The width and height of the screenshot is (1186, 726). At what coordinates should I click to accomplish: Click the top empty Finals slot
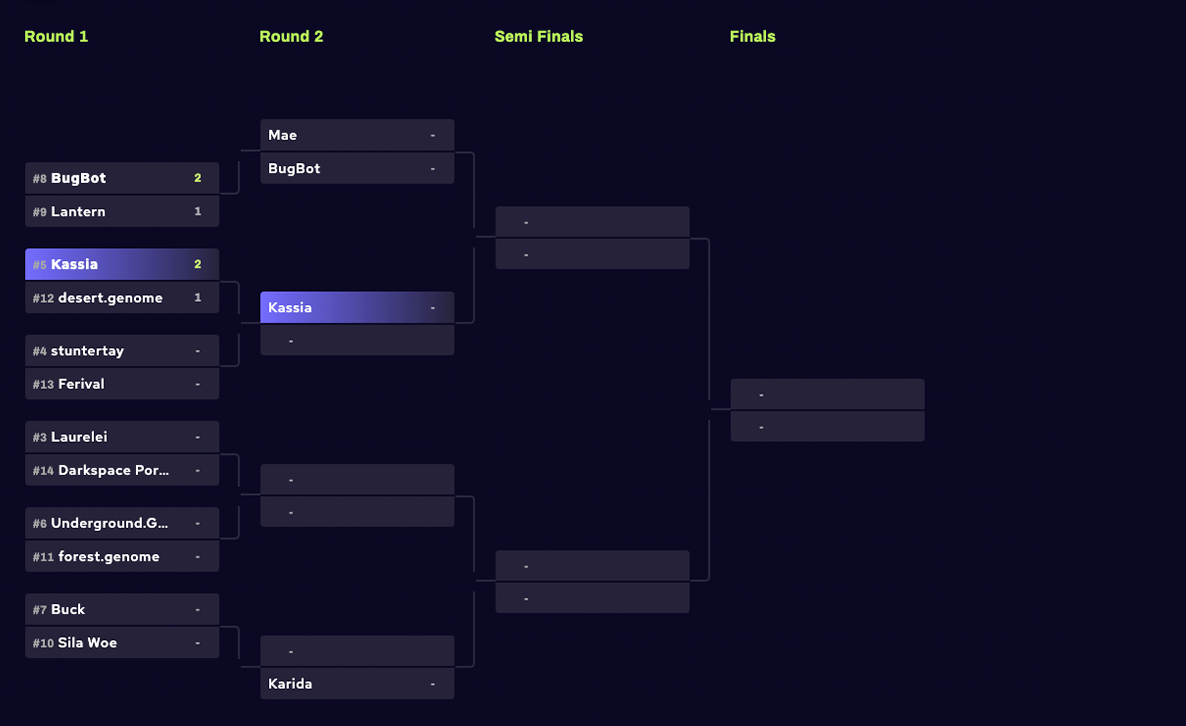pos(827,395)
